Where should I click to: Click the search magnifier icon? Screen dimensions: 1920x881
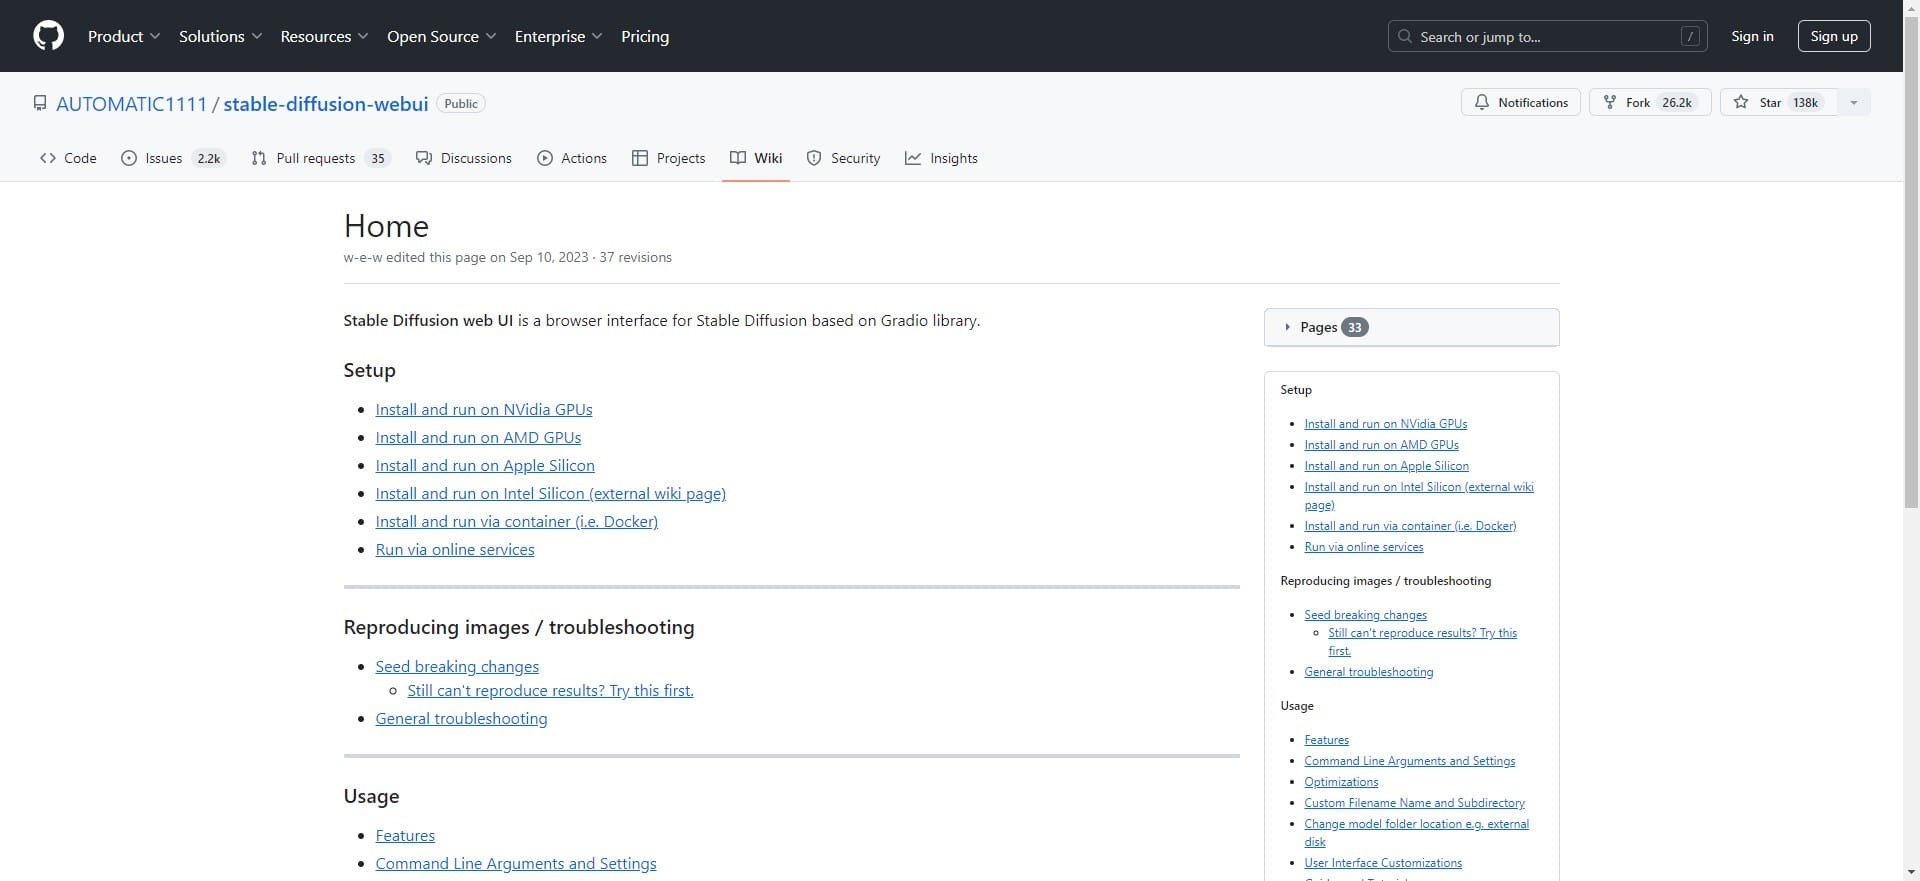coord(1405,36)
